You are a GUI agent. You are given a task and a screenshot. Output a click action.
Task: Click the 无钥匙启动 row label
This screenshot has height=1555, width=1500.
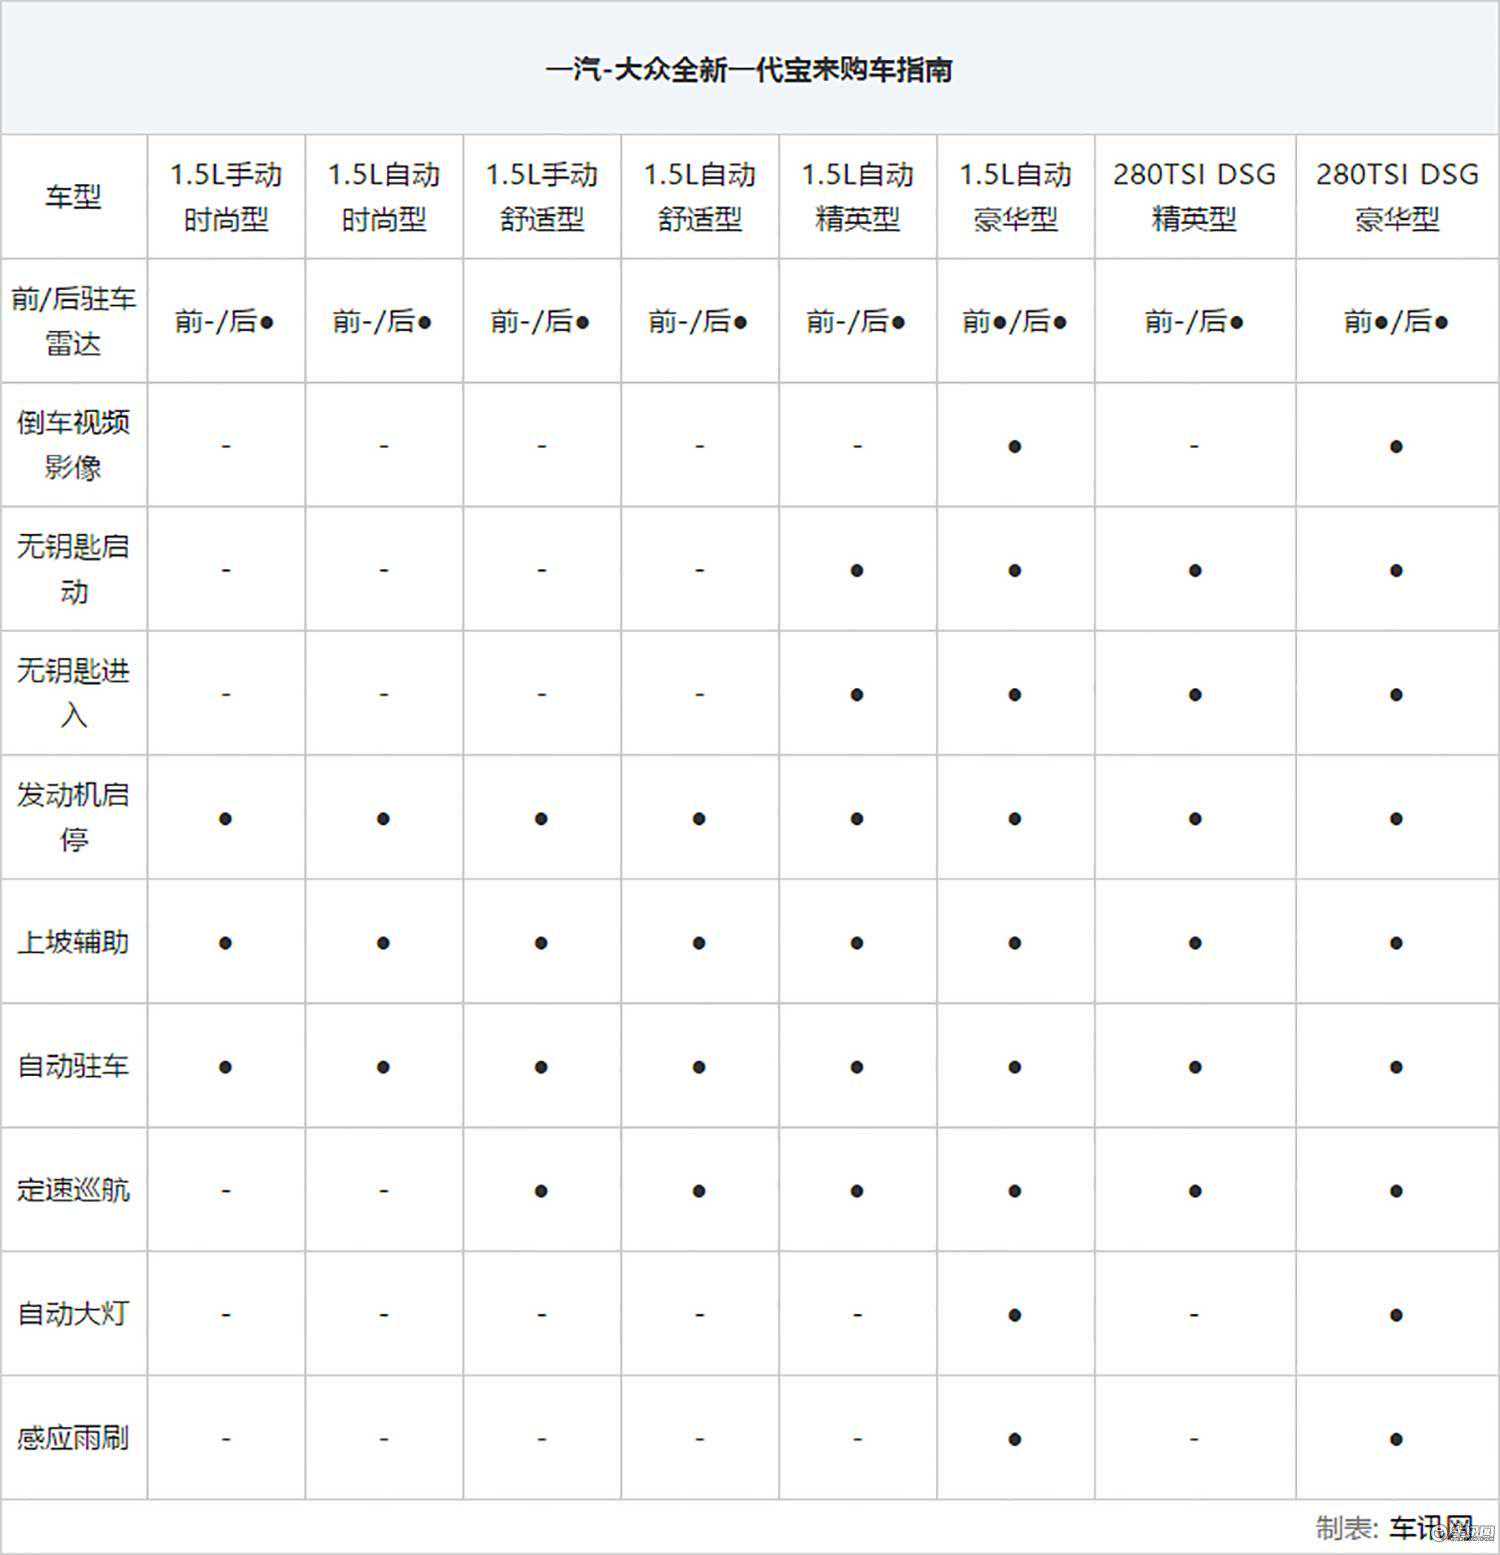tap(73, 569)
